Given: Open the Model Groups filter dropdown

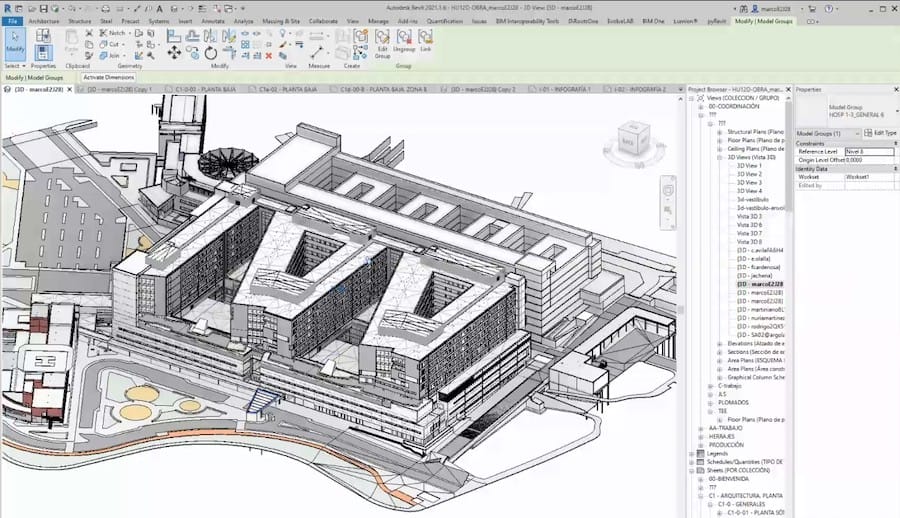Looking at the screenshot, I should point(829,133).
